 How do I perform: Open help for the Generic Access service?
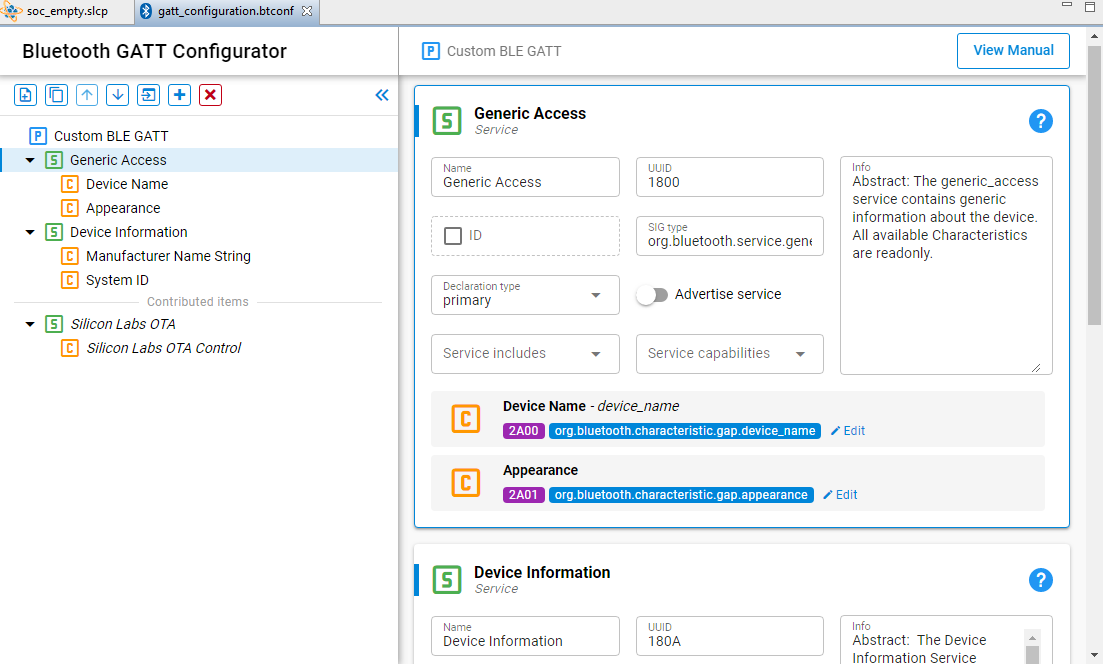tap(1041, 121)
